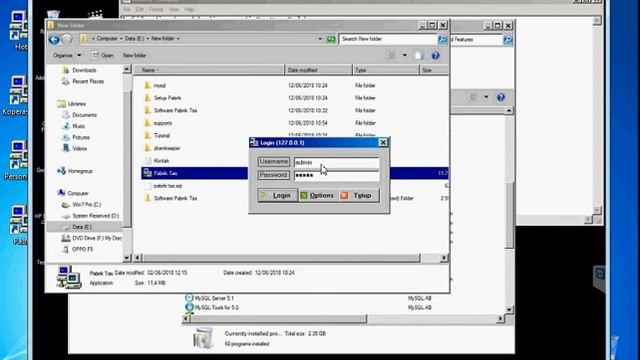This screenshot has height=360, width=640.
Task: Open the Documents library
Action: pos(84,115)
